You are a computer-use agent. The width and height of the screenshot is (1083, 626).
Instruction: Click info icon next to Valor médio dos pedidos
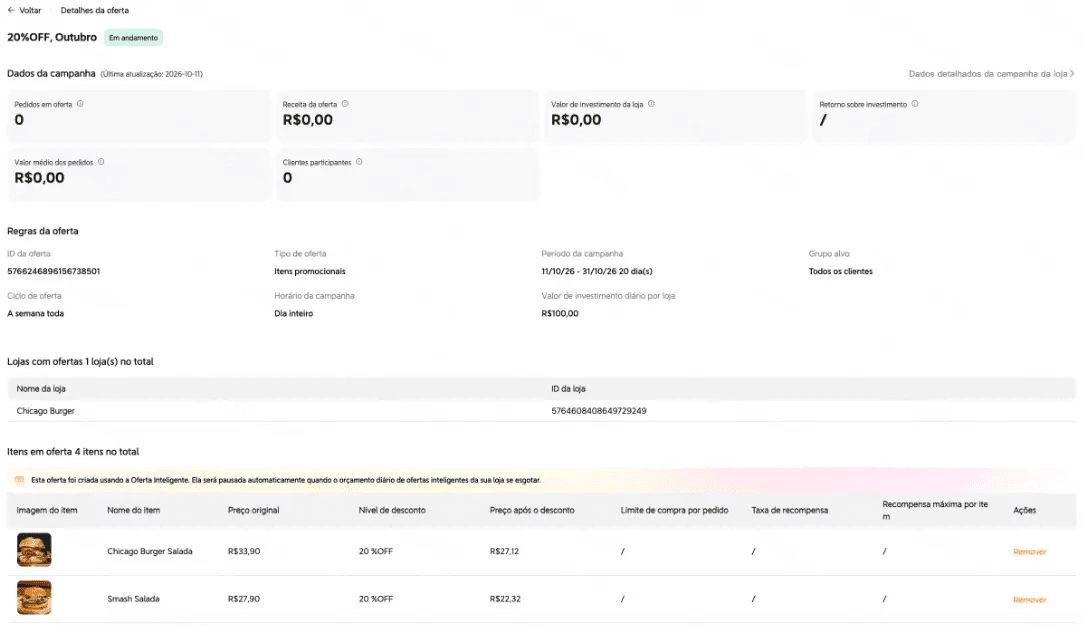[101, 162]
